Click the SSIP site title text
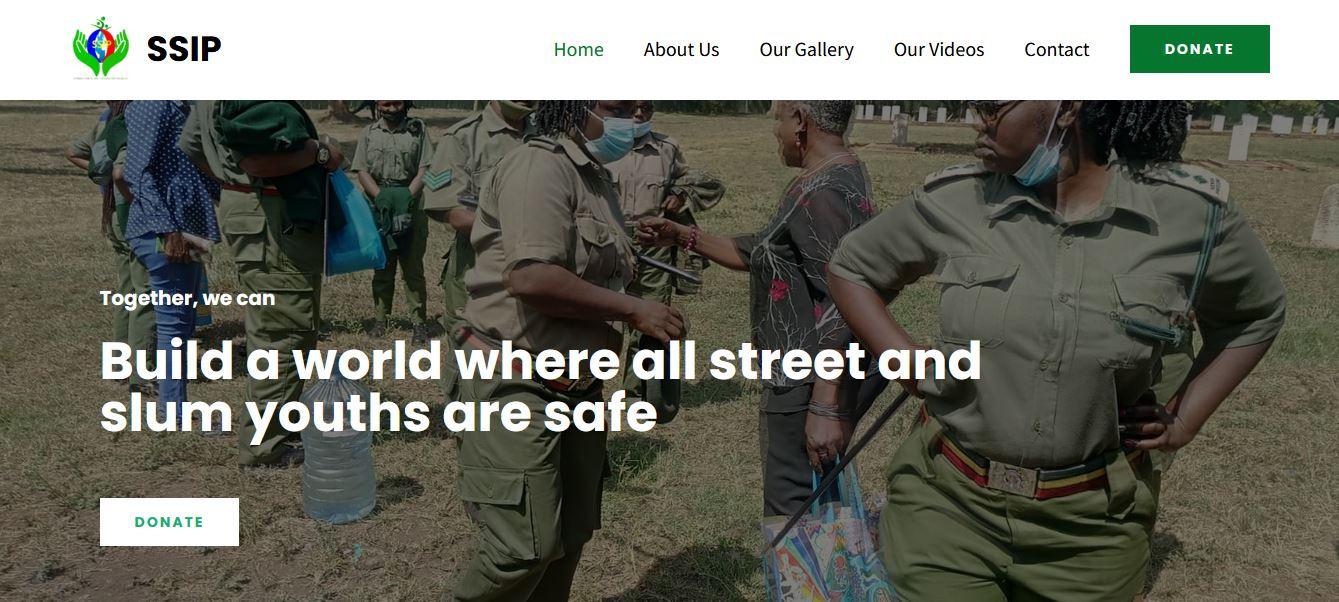Screen dimensions: 1339x602 [x=184, y=49]
